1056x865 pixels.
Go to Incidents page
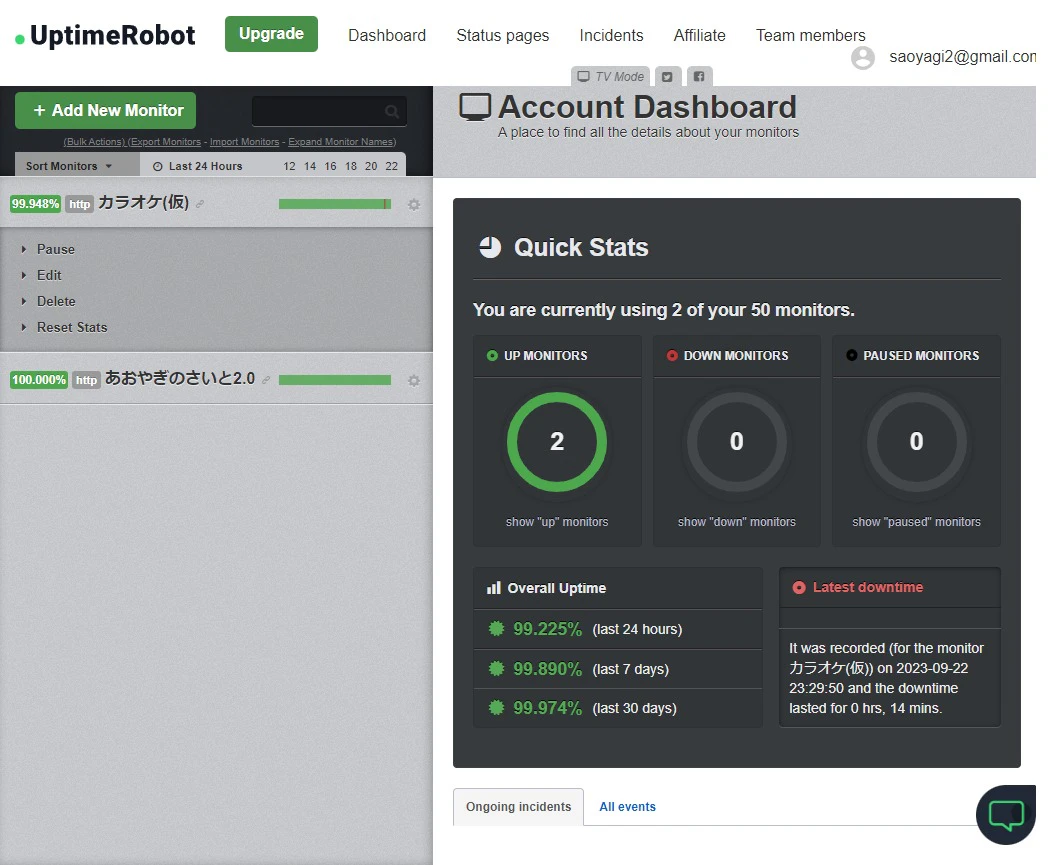pos(611,36)
